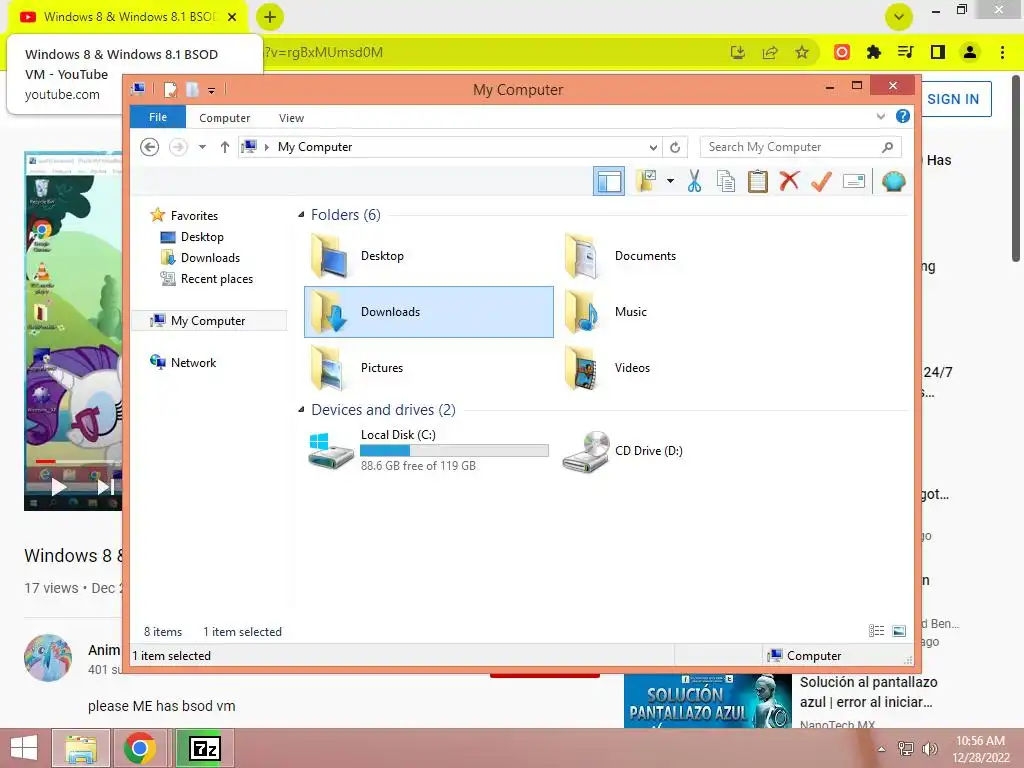Image resolution: width=1024 pixels, height=768 pixels.
Task: Open Chrome three-dot menu
Action: (1002, 52)
